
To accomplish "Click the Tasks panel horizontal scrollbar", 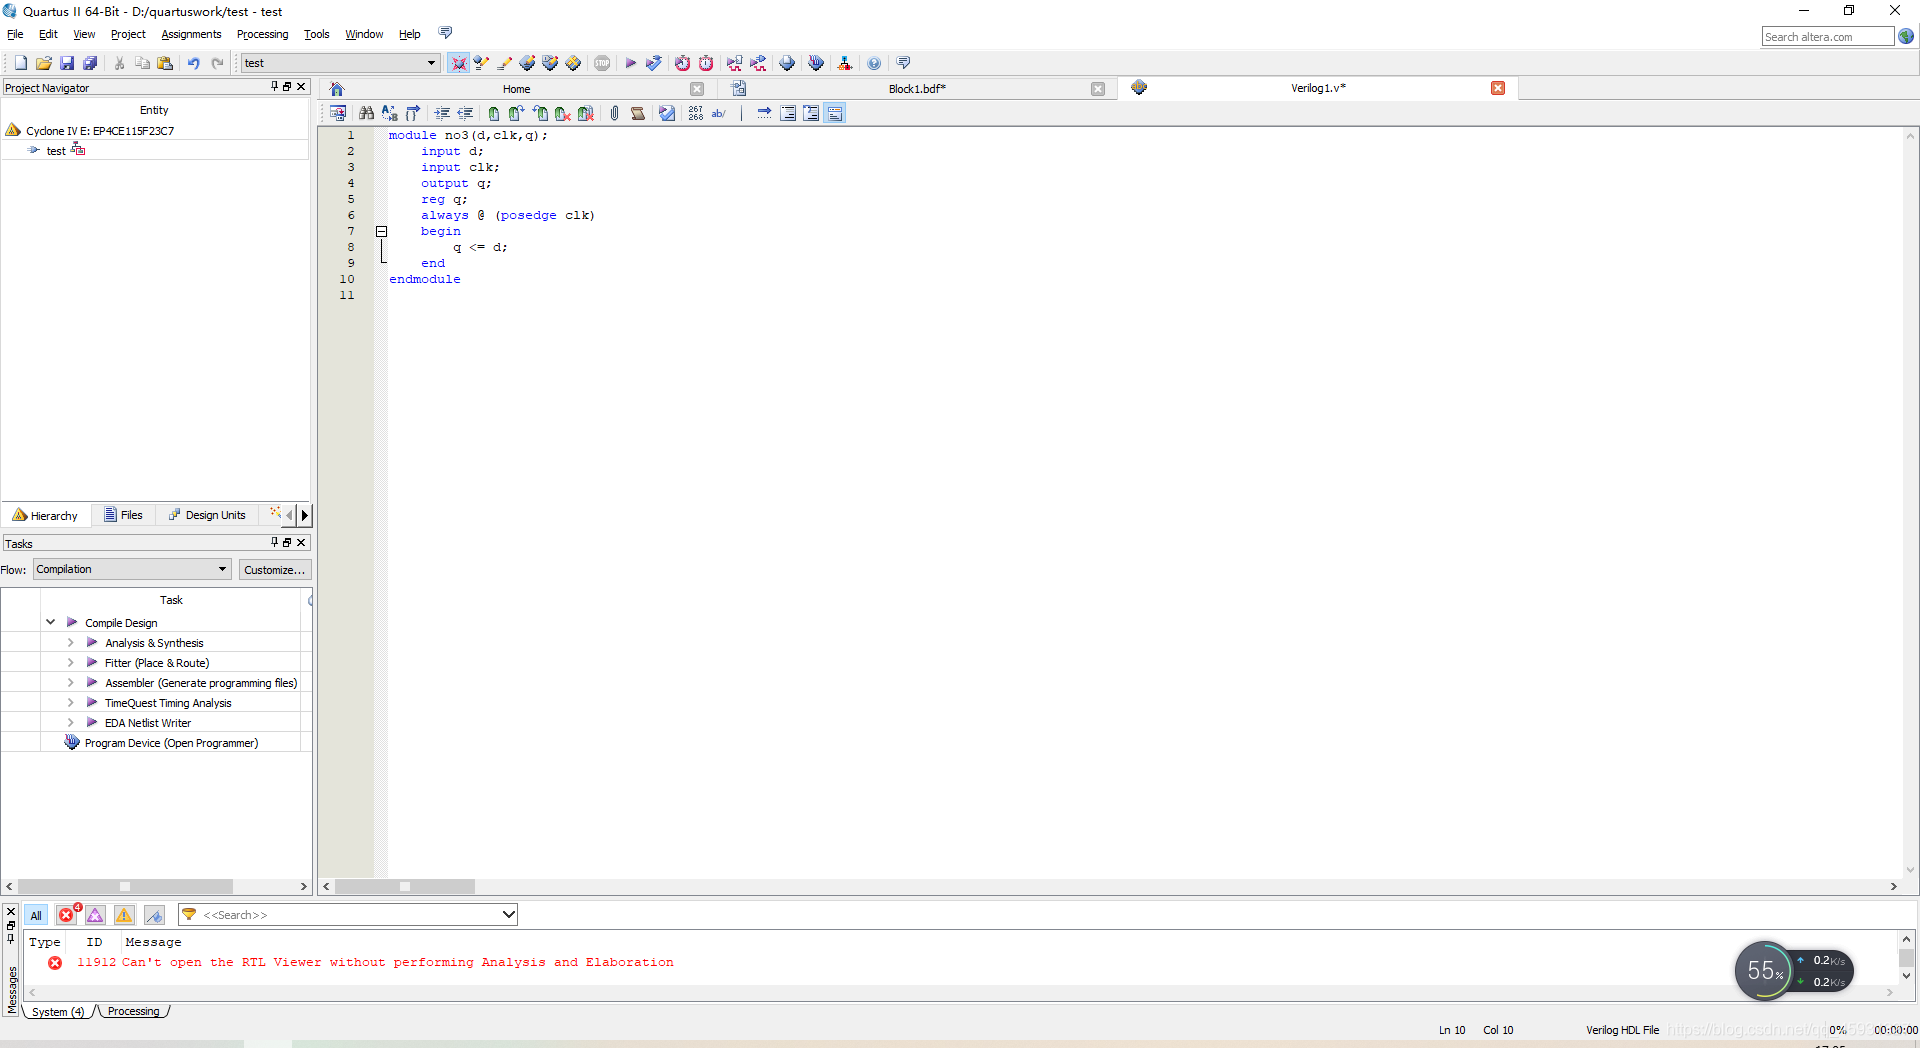I will (125, 887).
